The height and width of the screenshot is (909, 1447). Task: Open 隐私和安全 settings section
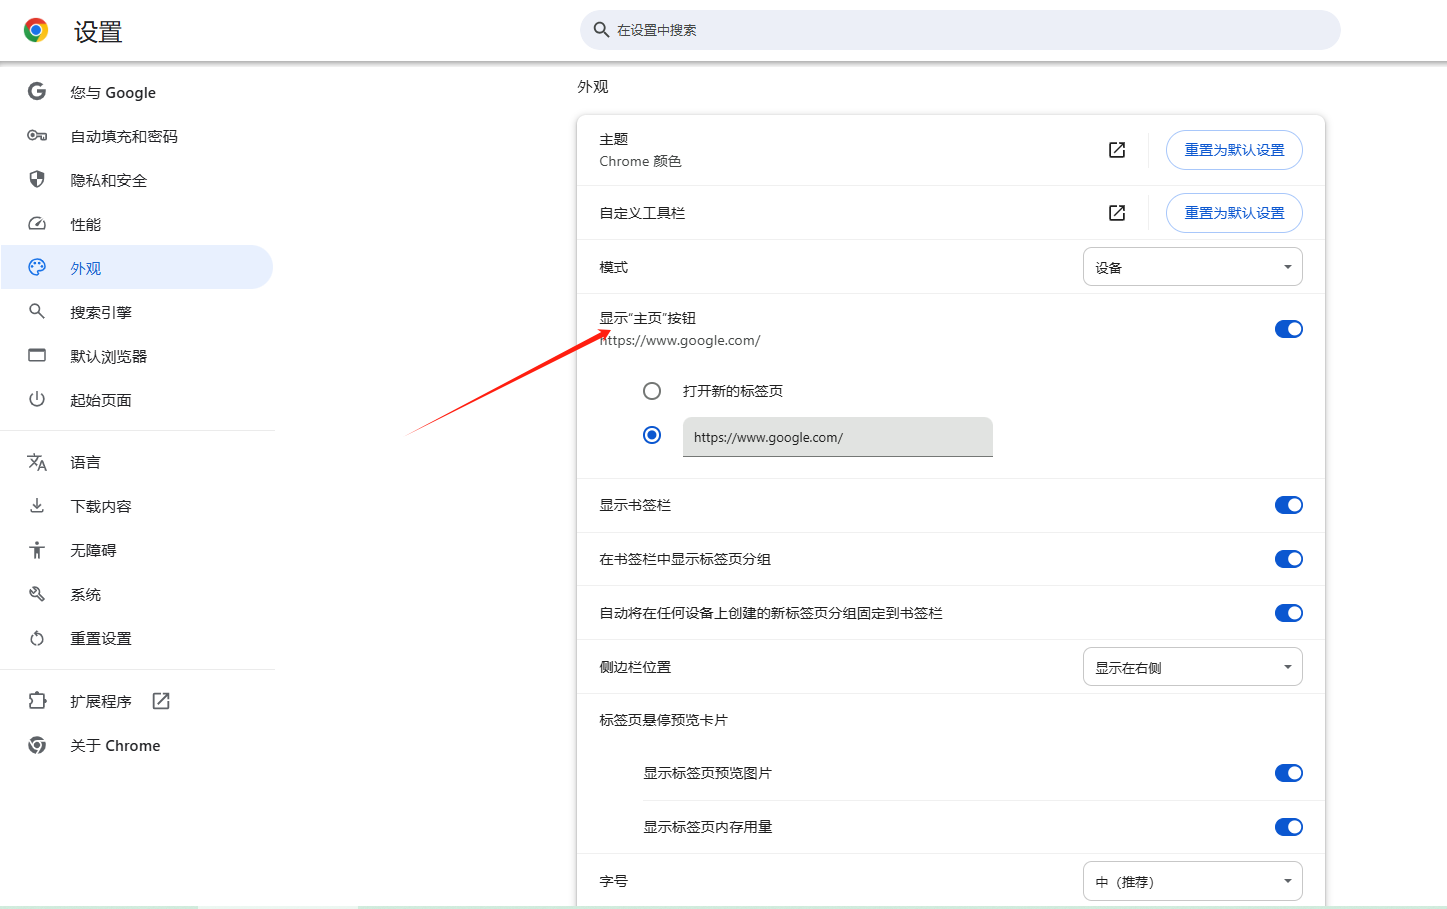pos(136,180)
